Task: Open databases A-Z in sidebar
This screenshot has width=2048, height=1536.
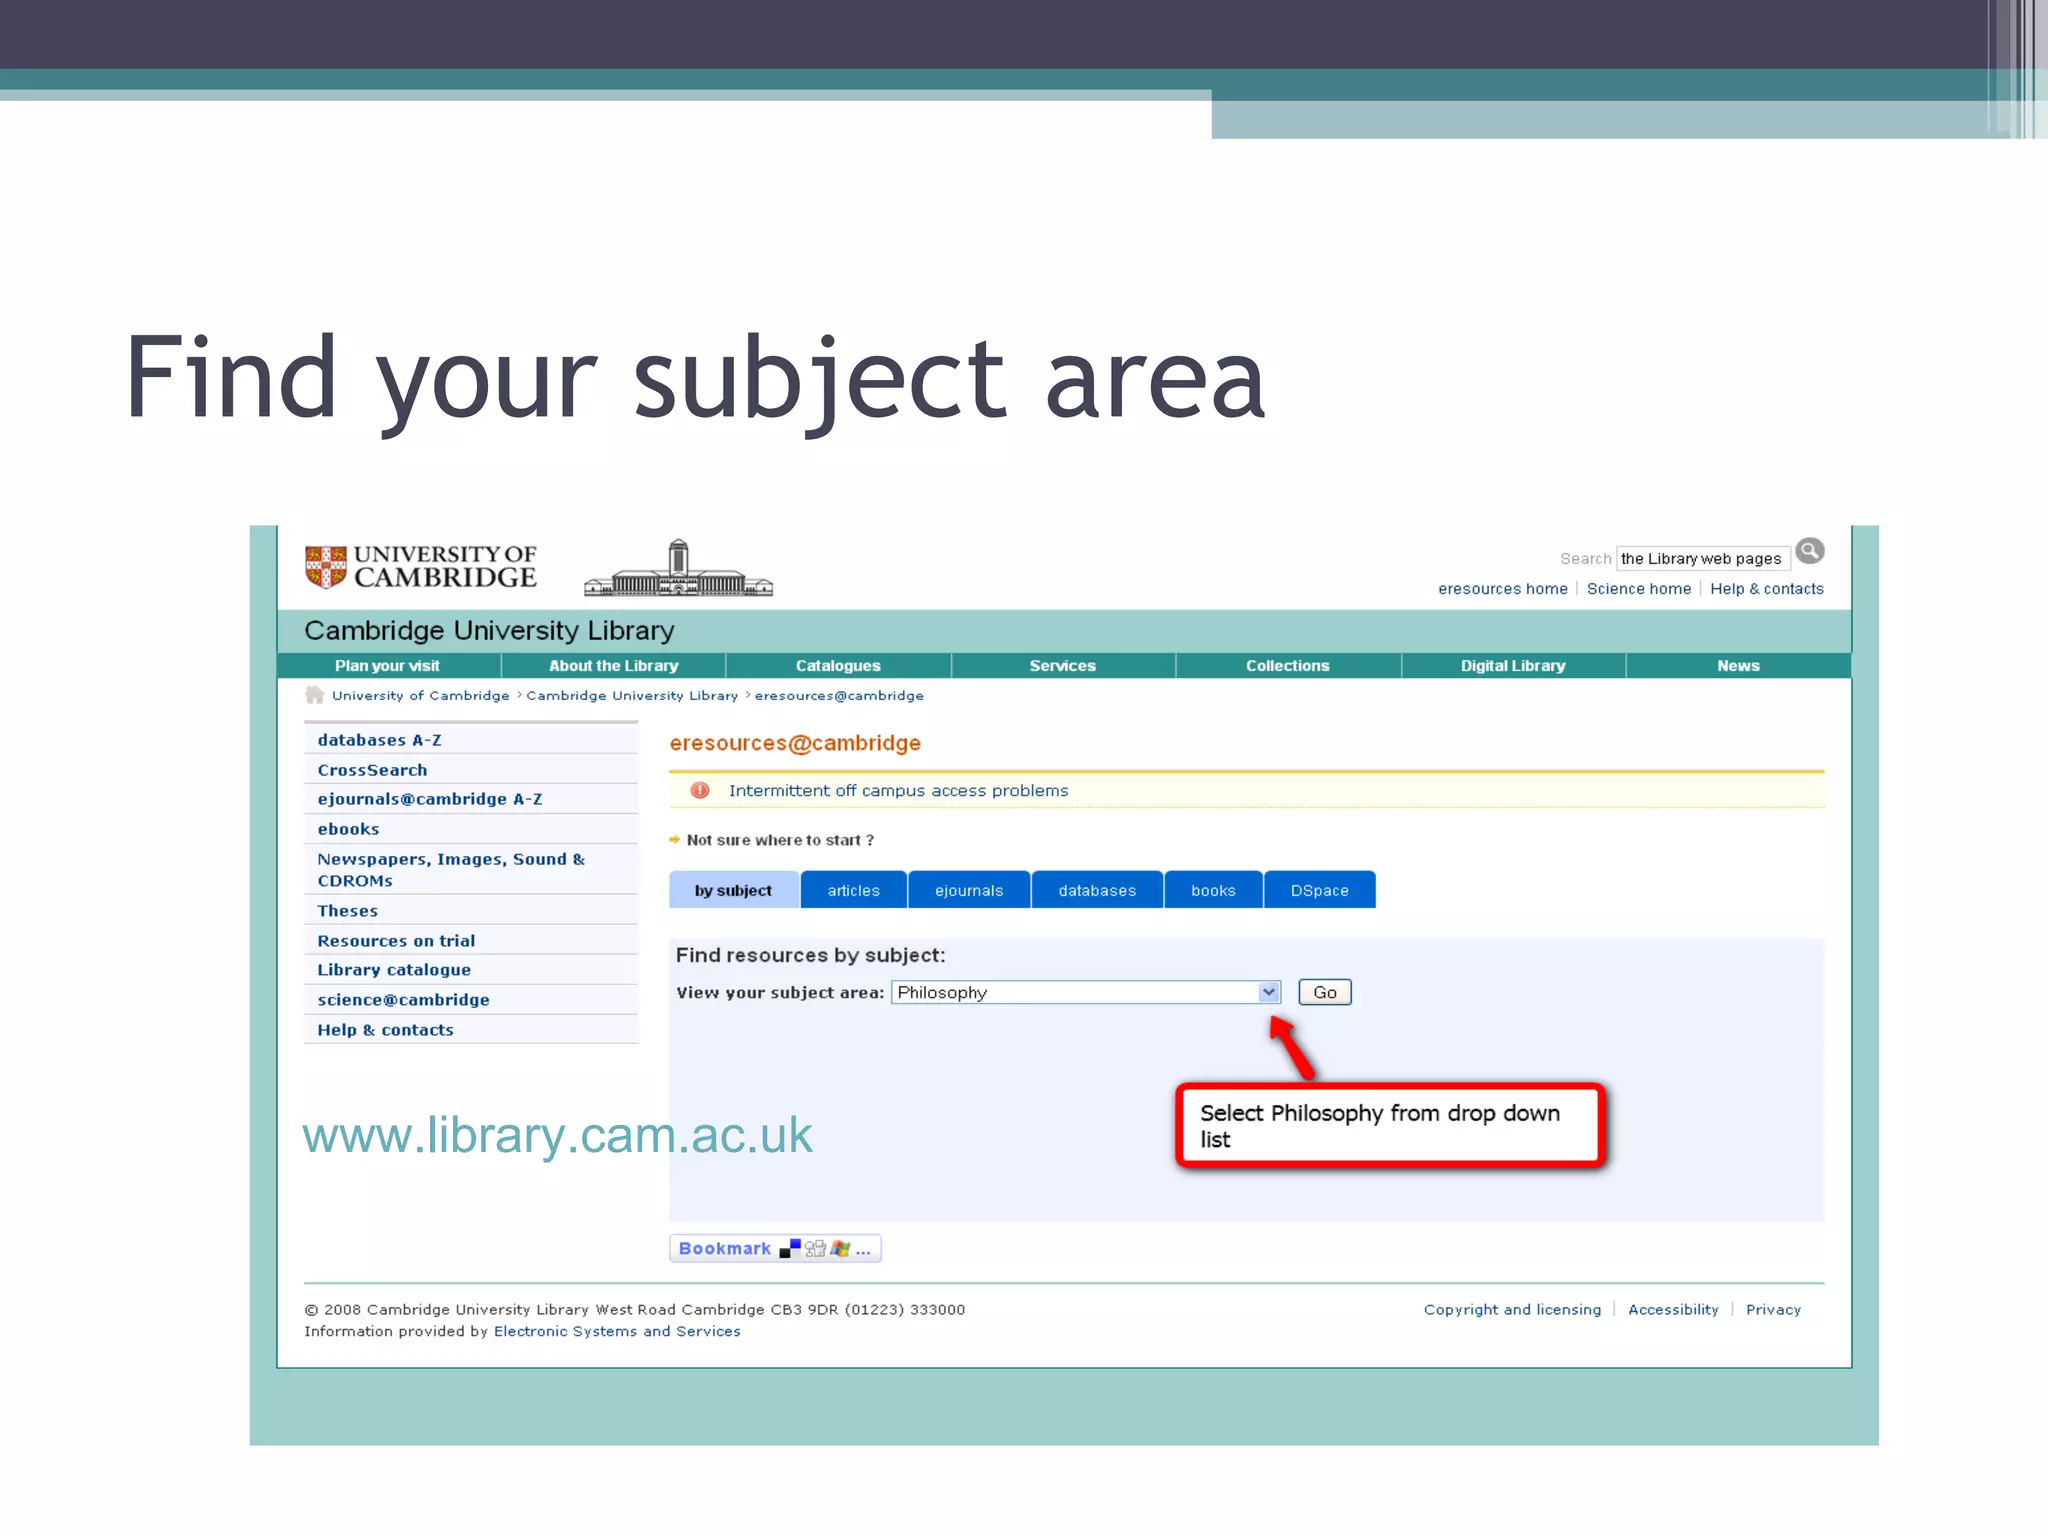Action: 379,740
